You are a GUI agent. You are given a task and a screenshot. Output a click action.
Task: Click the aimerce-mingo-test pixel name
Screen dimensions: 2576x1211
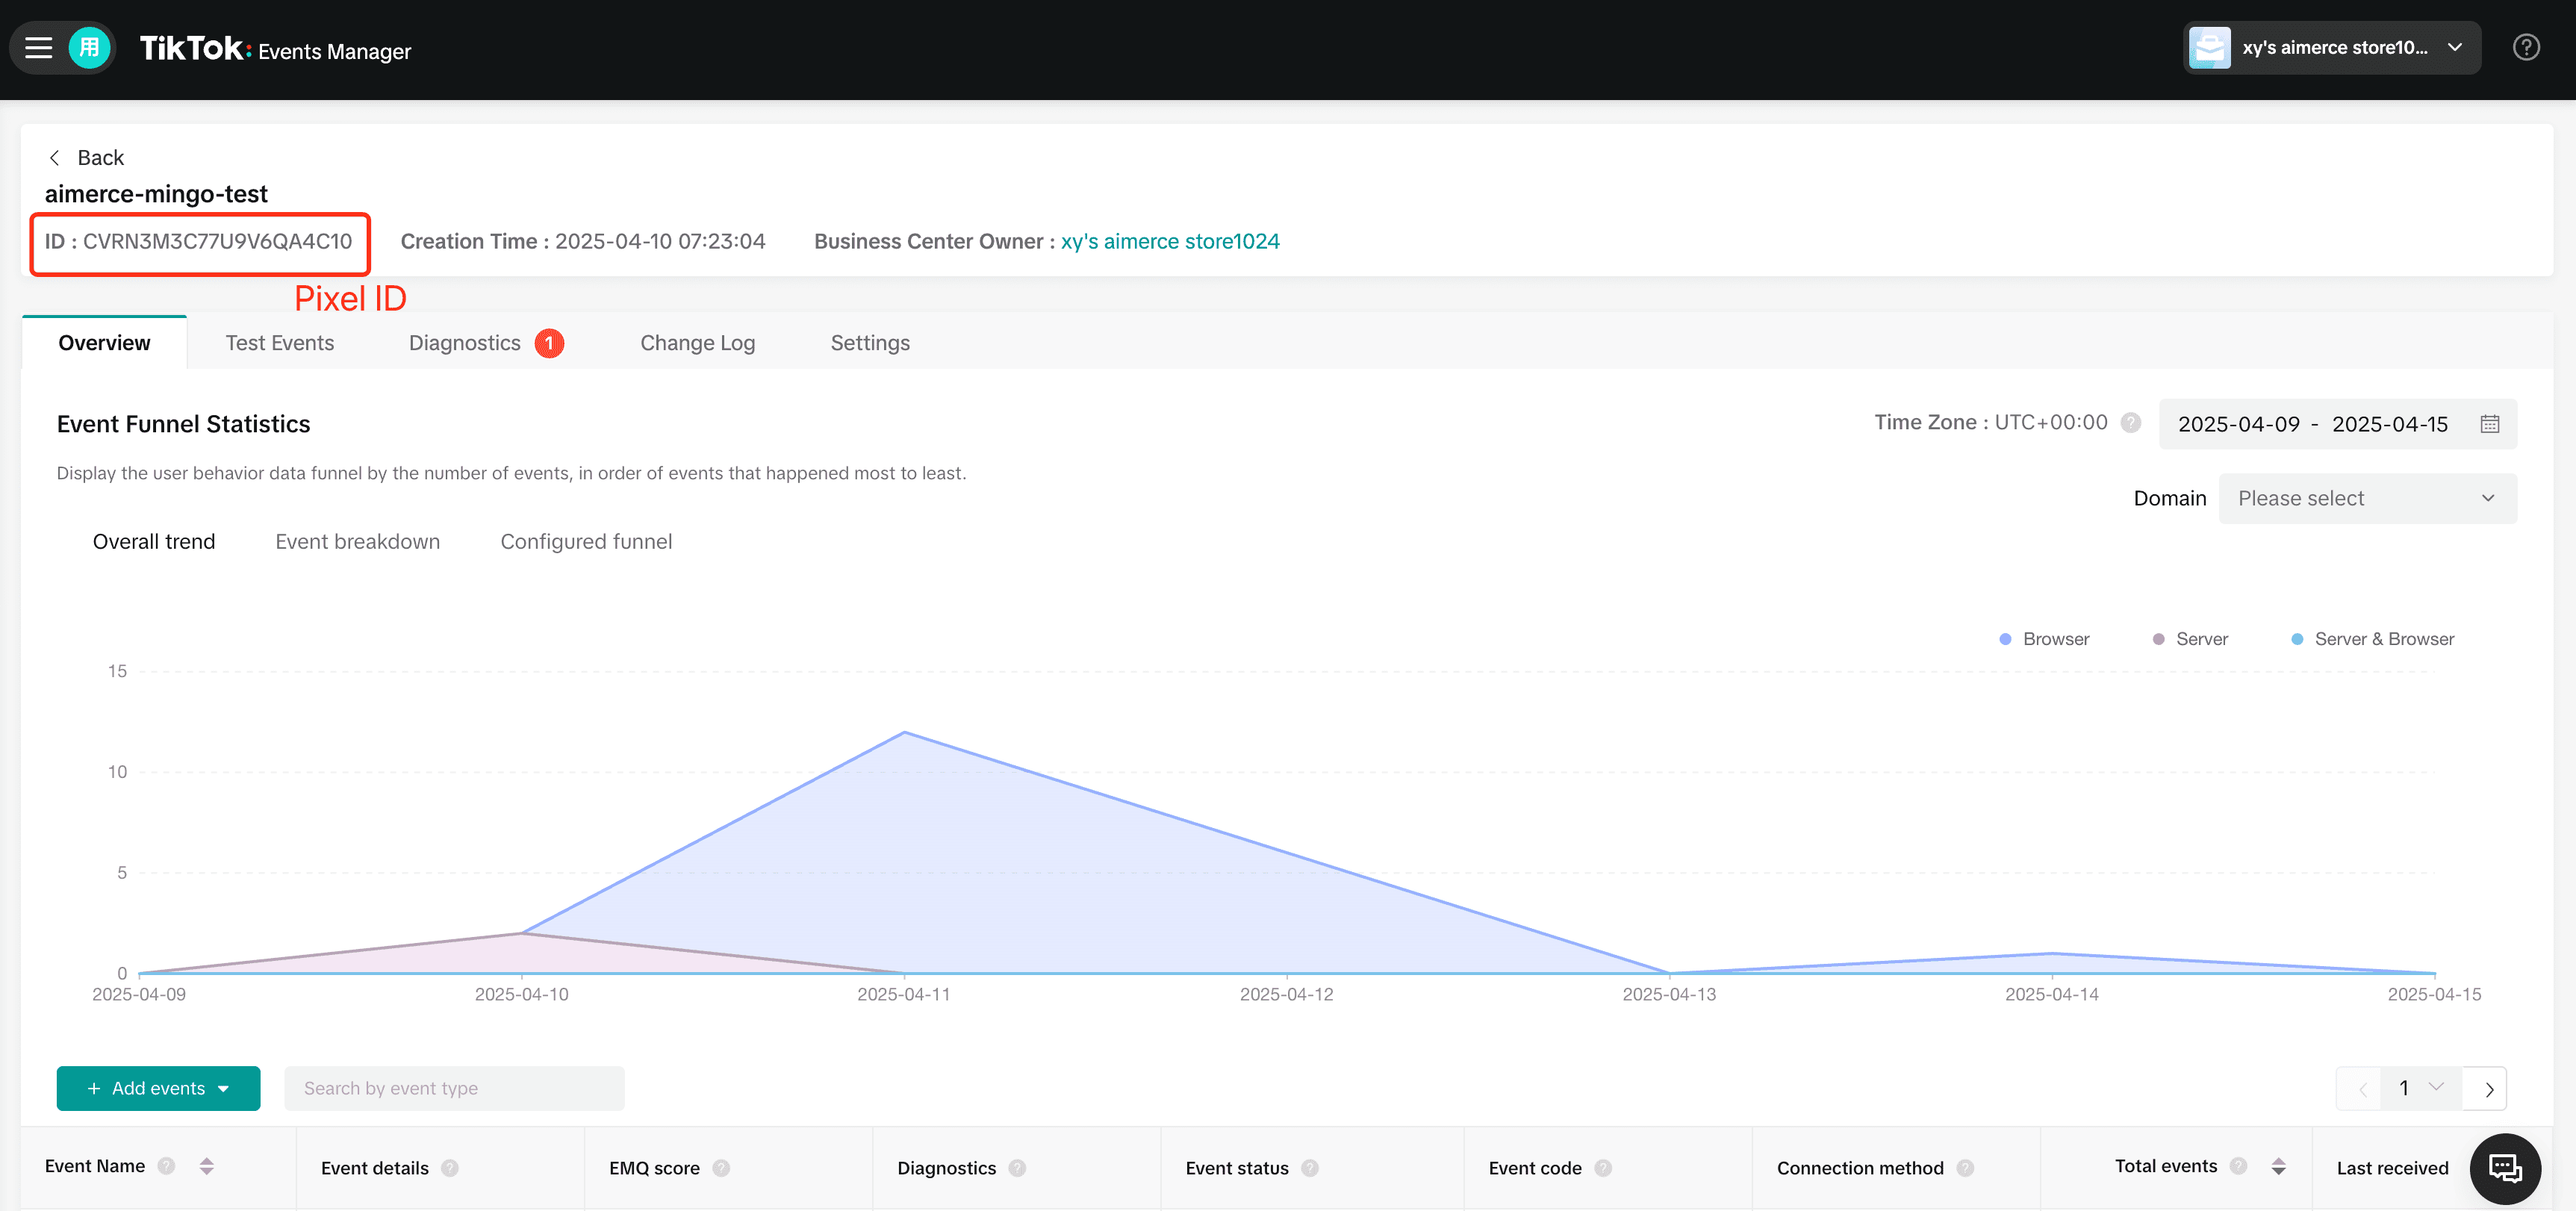tap(156, 194)
